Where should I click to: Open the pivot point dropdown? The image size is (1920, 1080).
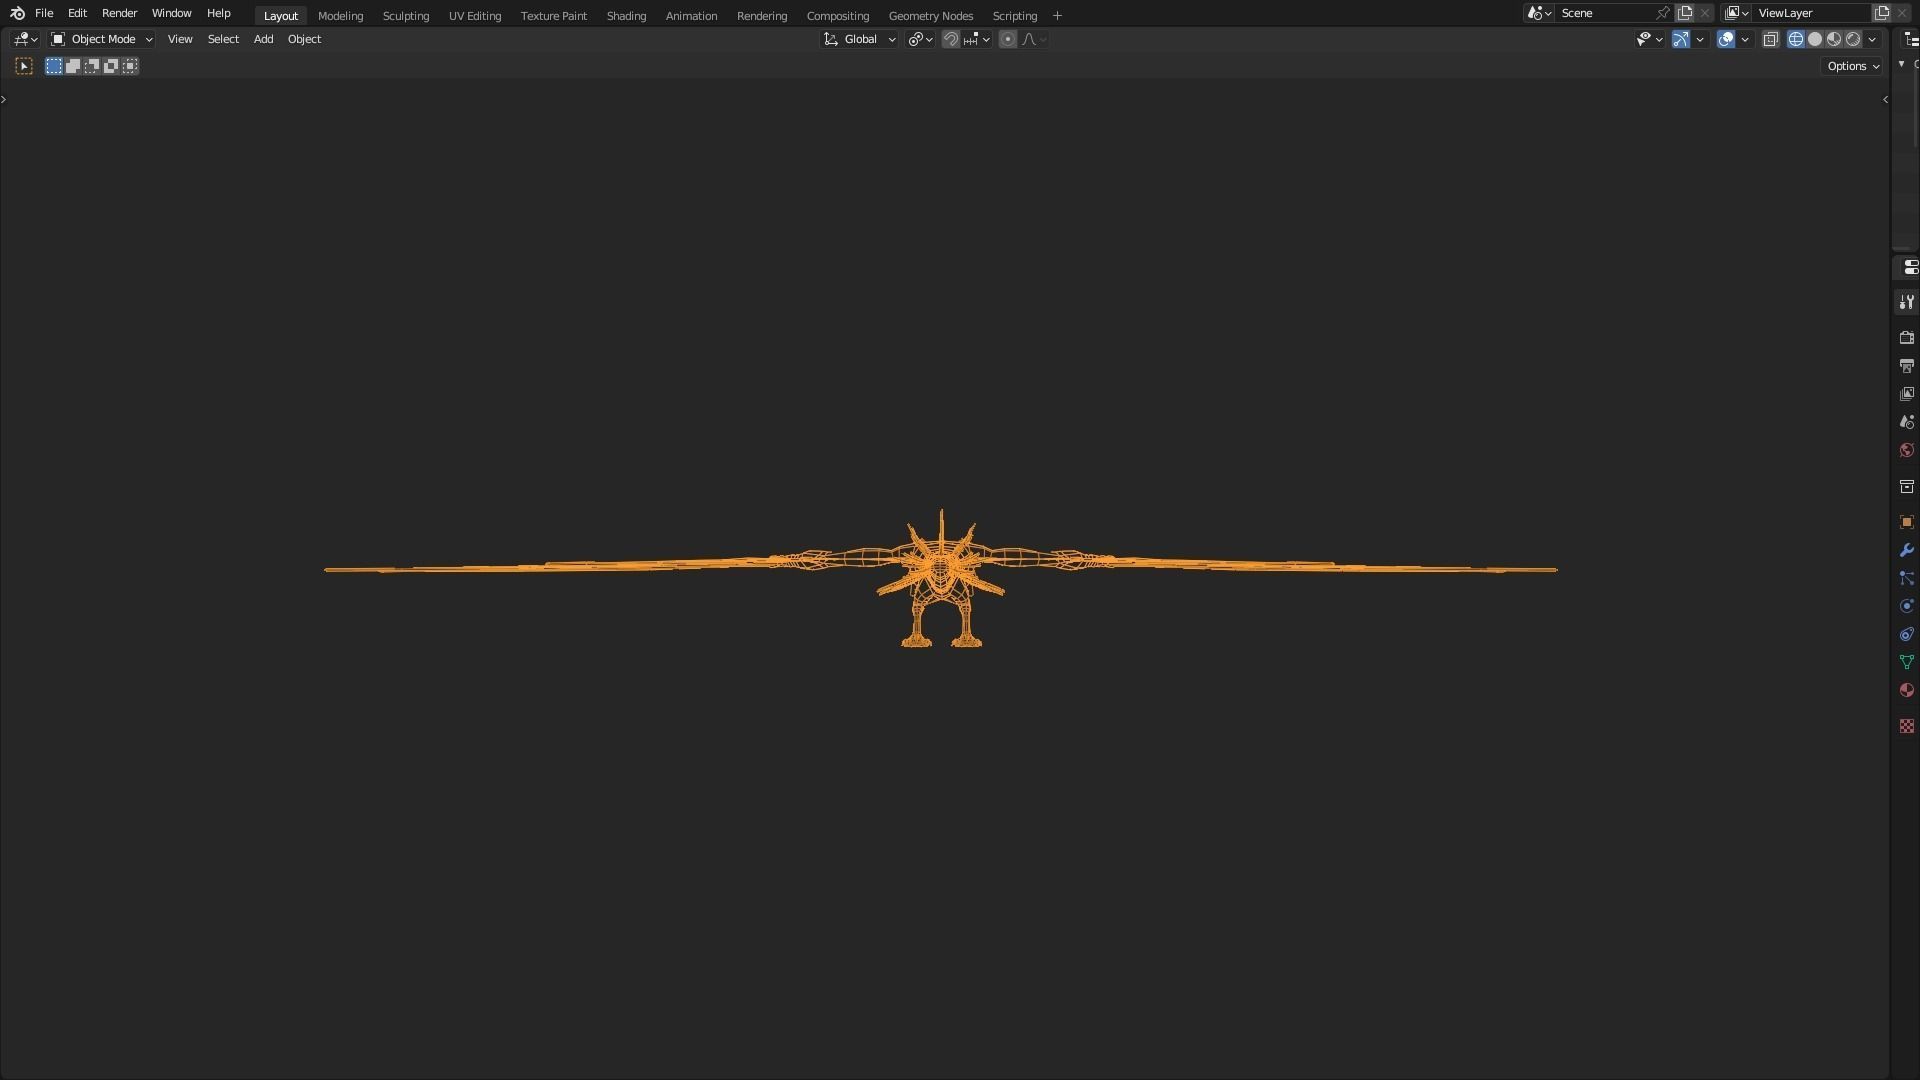(x=920, y=39)
